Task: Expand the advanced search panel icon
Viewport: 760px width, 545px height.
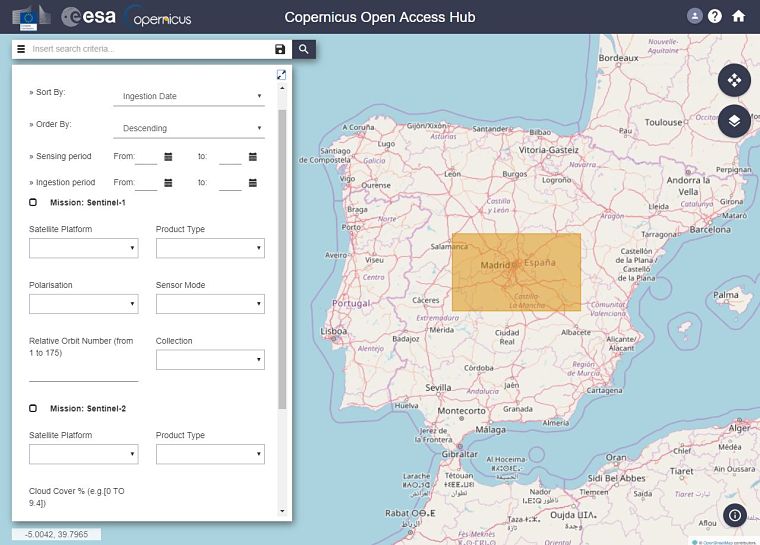Action: tap(282, 75)
